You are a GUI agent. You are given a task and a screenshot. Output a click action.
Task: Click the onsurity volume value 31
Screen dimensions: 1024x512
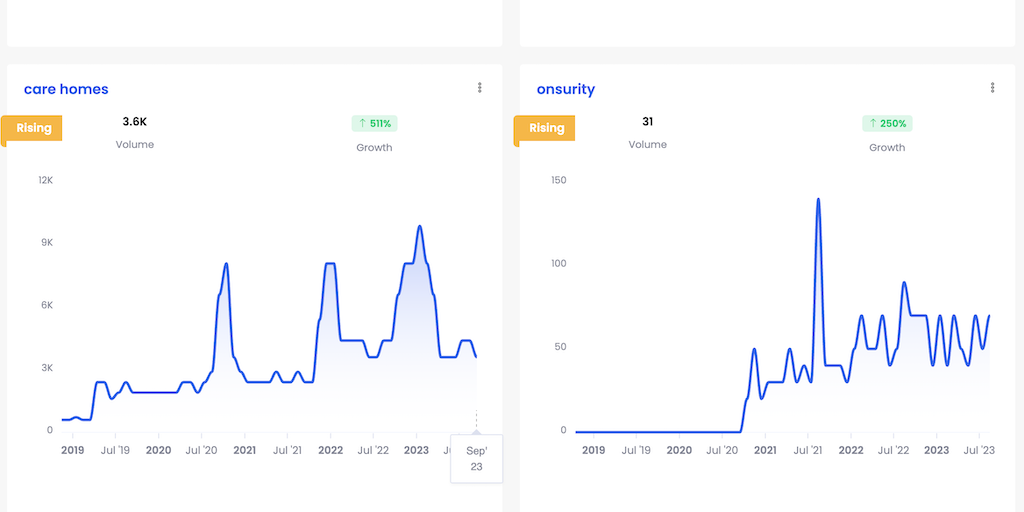[x=647, y=121]
